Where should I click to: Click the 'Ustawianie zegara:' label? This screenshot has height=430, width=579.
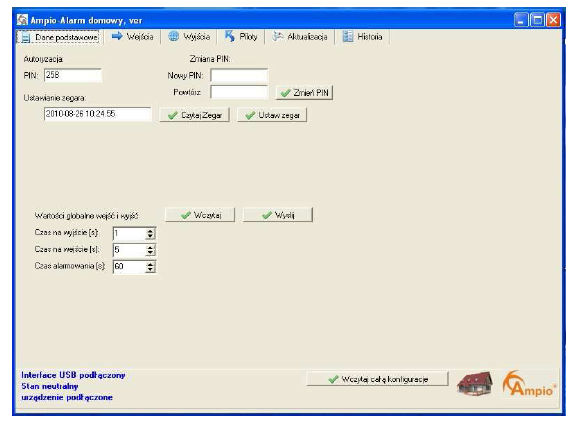[x=55, y=98]
